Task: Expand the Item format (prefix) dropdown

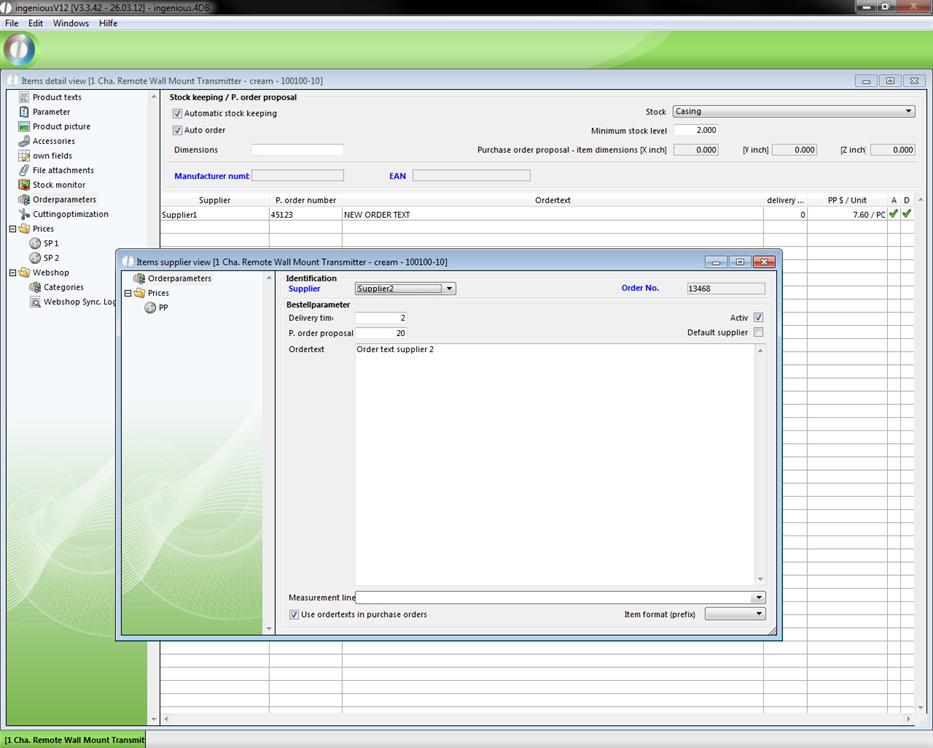Action: (x=759, y=614)
